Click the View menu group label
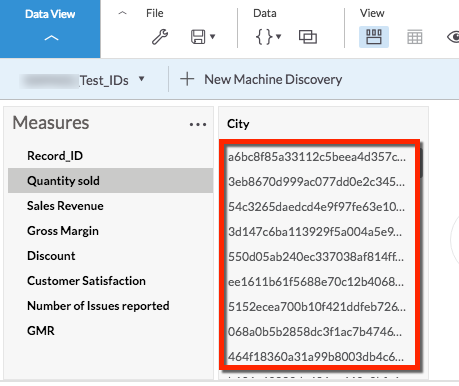This screenshot has width=459, height=386. [372, 13]
